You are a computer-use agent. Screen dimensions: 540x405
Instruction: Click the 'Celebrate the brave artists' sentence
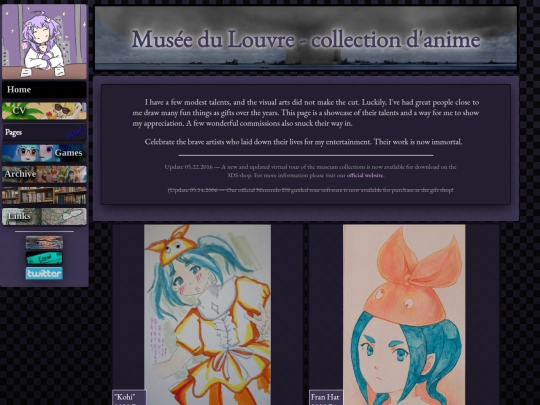click(303, 142)
